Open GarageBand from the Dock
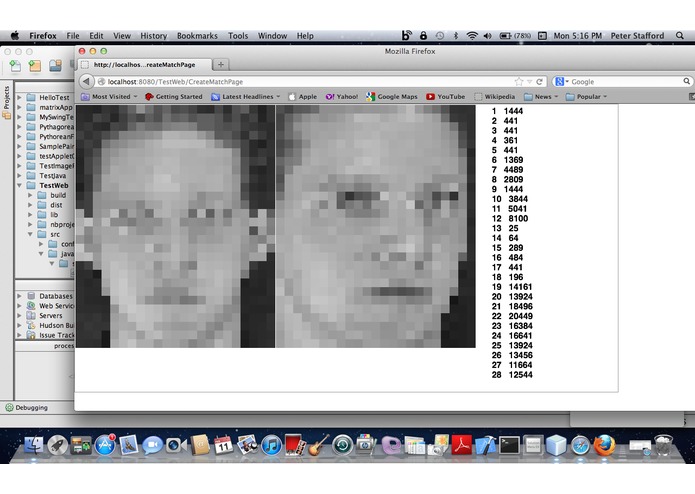This screenshot has height=494, width=695. tap(318, 445)
